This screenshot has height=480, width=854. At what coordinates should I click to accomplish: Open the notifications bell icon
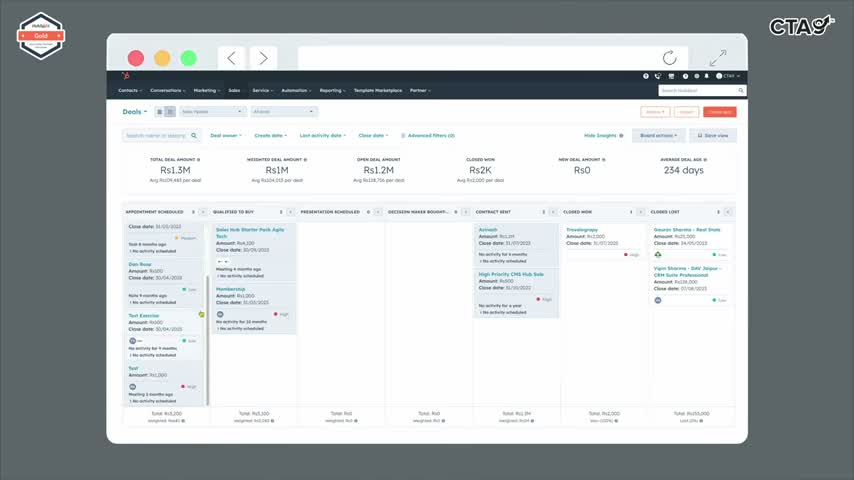point(707,76)
